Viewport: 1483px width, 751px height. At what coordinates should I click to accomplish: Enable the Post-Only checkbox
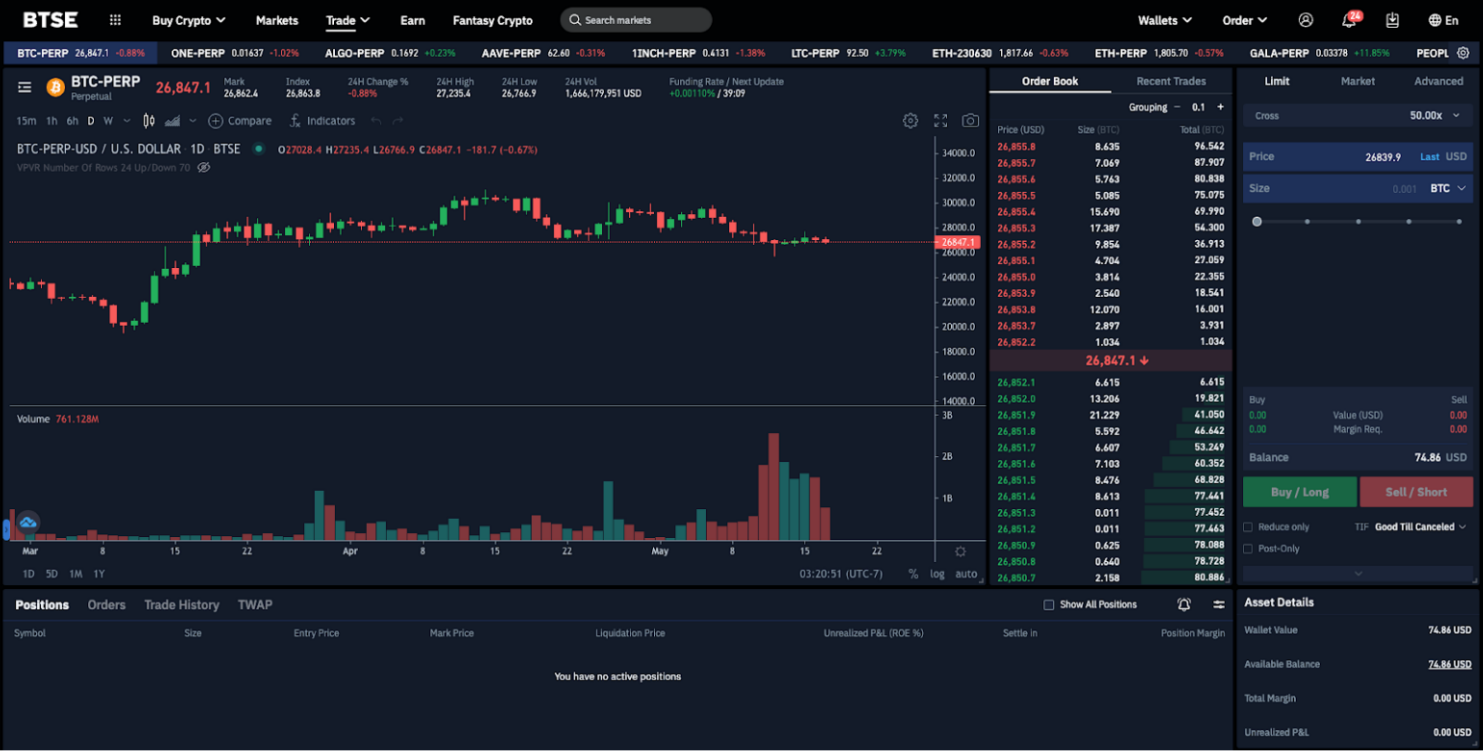pyautogui.click(x=1247, y=548)
